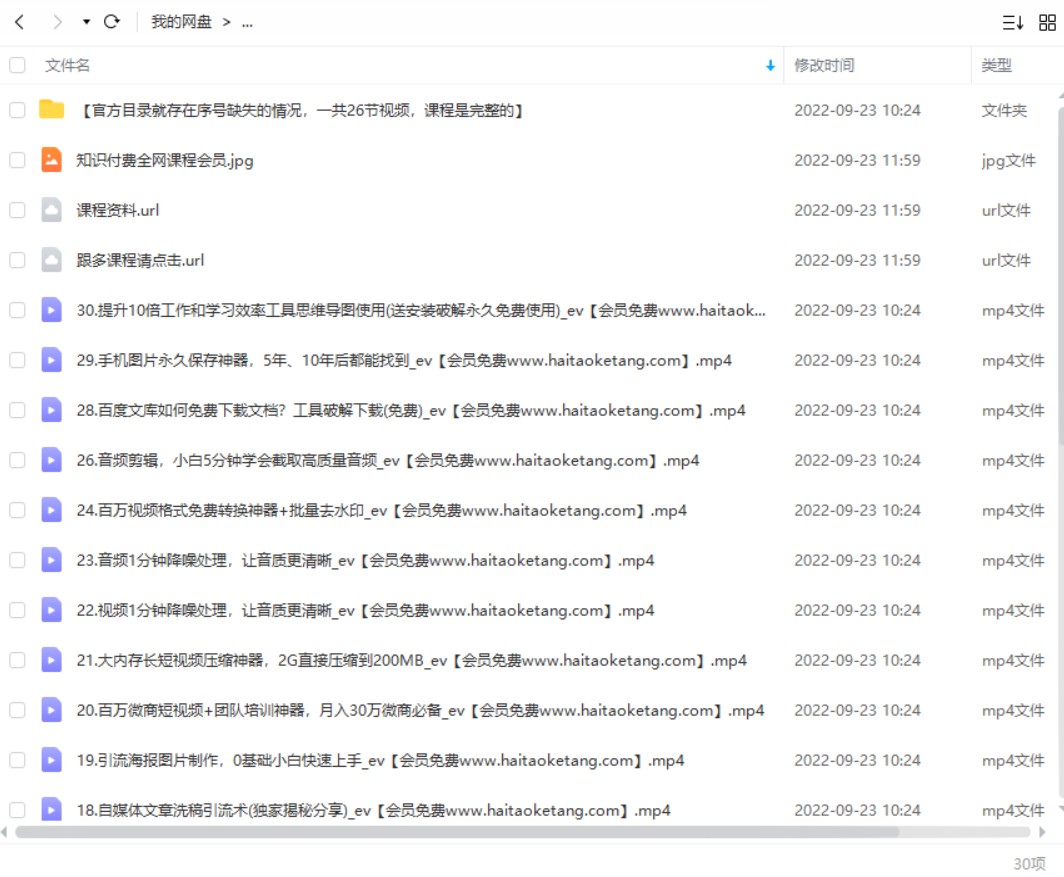Viewport: 1064px width, 877px height.
Task: Open 18.自媒体文章洗稿引流术 video name
Action: 373,810
